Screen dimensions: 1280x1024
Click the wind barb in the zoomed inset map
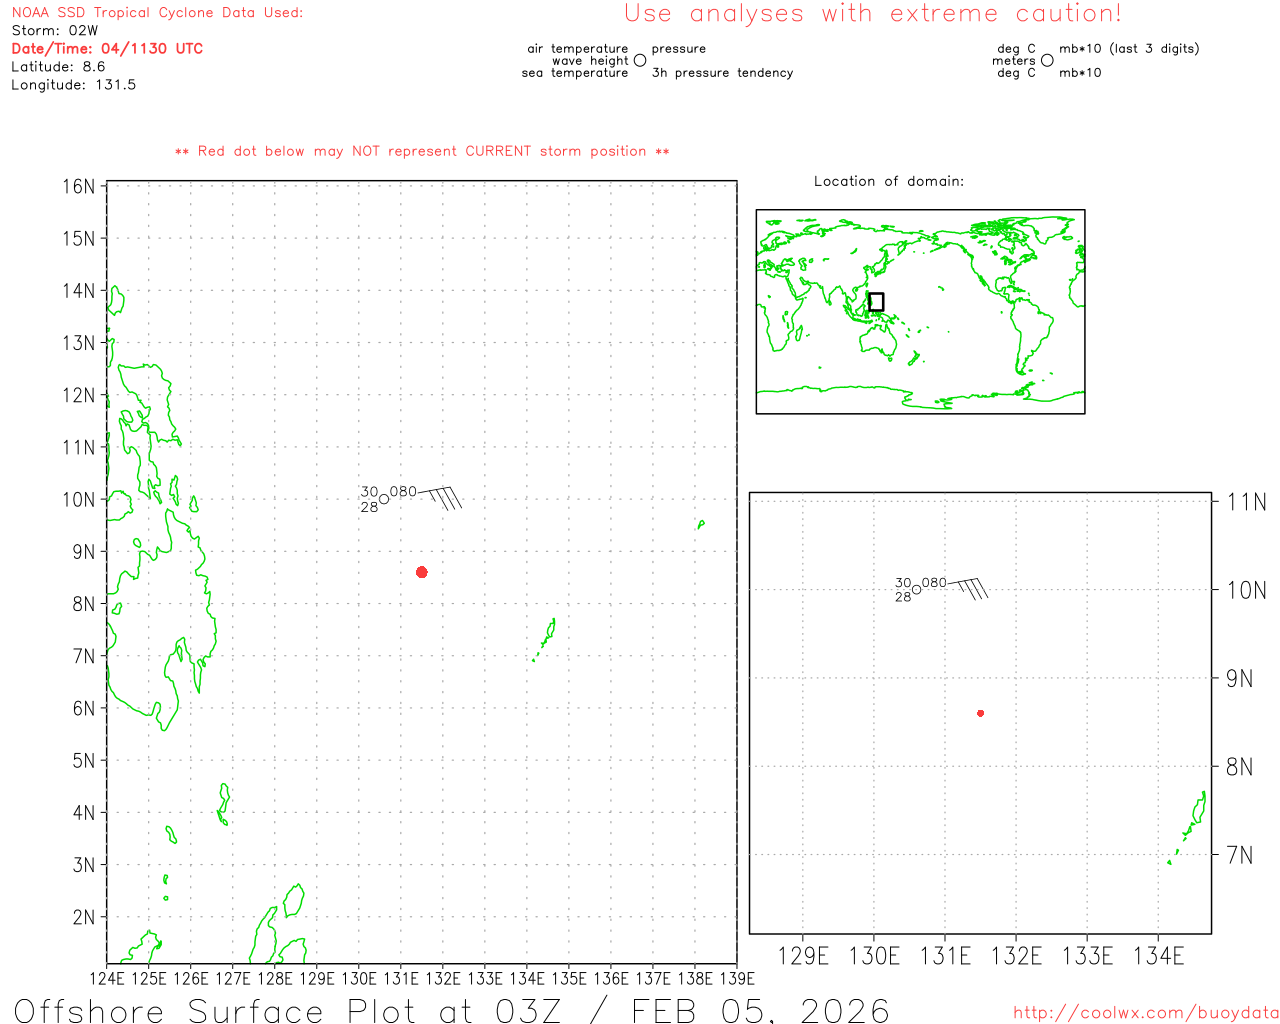click(968, 588)
